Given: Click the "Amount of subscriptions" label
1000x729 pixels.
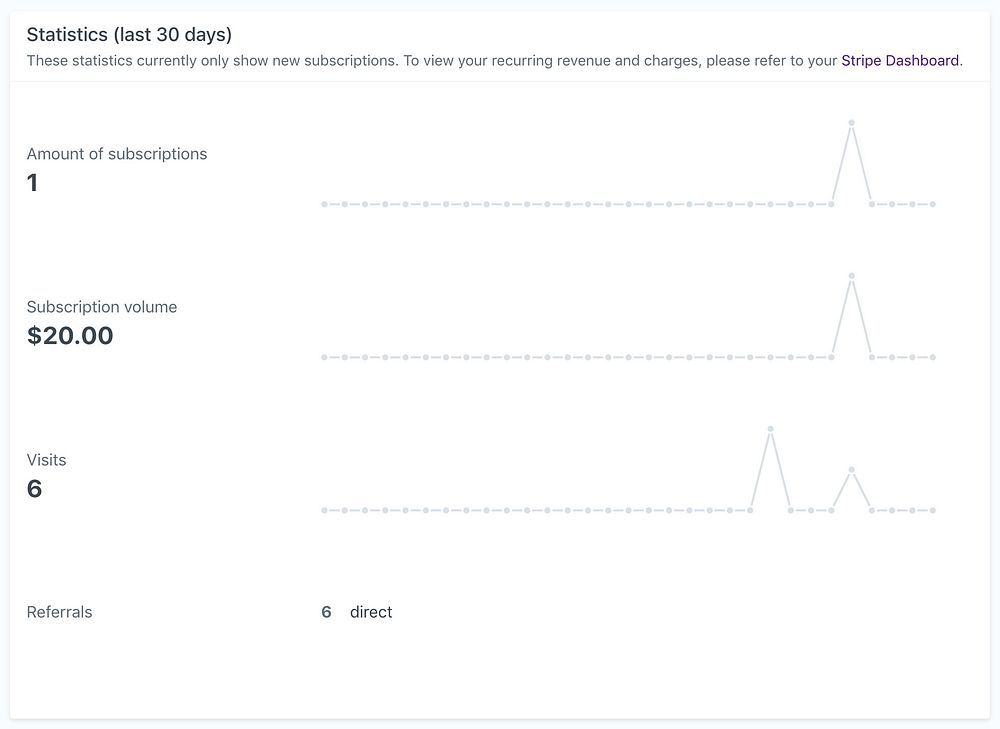Looking at the screenshot, I should (117, 154).
